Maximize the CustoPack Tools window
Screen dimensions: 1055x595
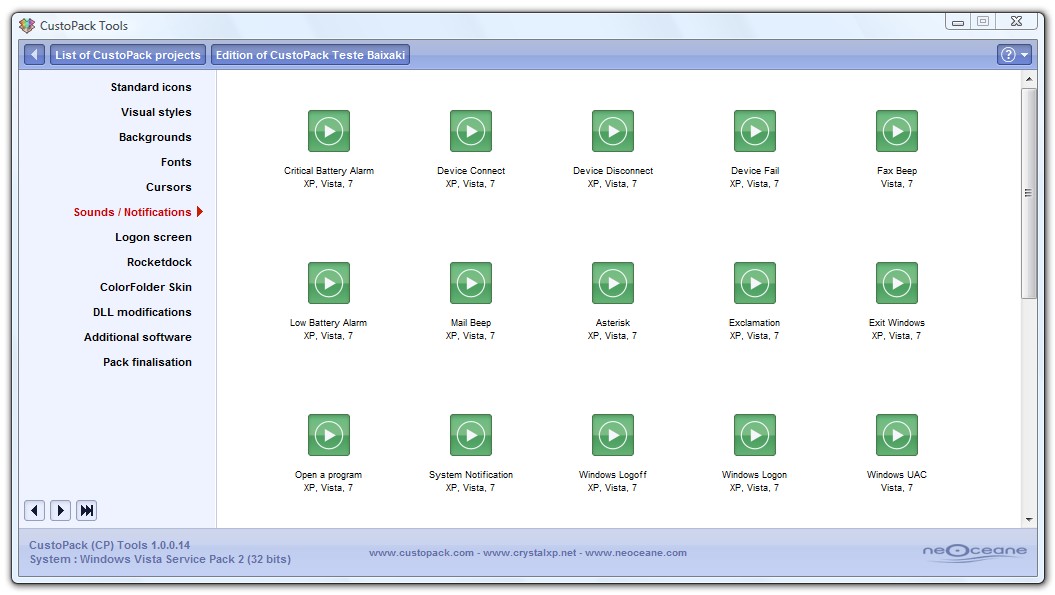click(x=983, y=22)
